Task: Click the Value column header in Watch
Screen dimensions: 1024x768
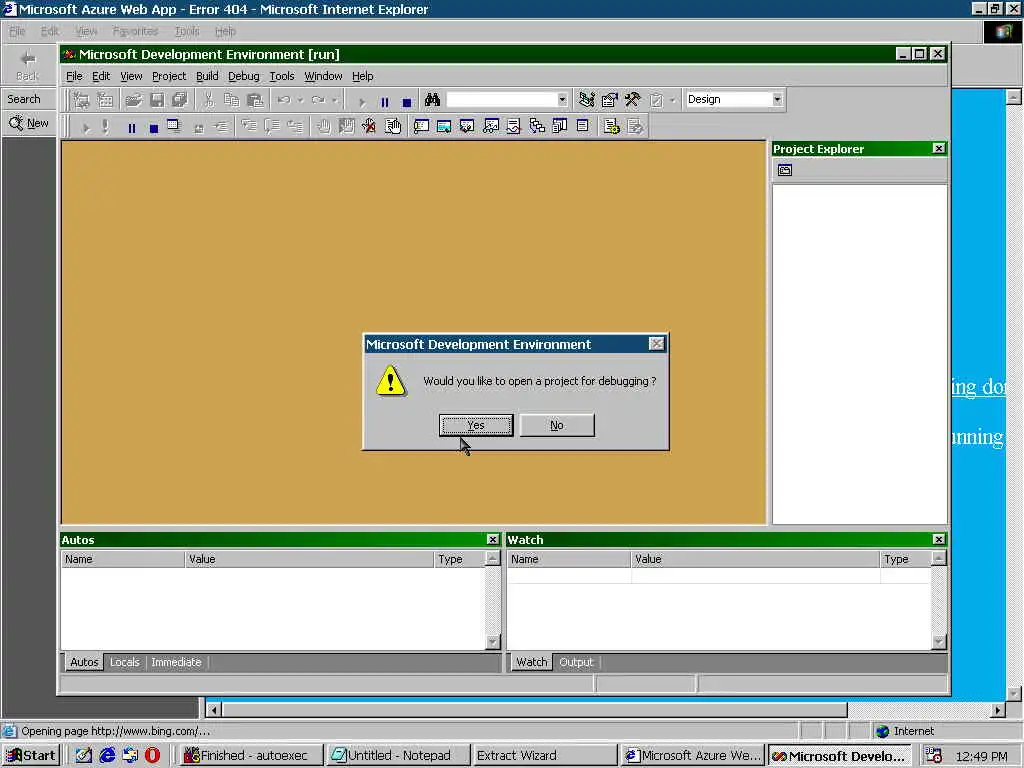Action: 755,559
